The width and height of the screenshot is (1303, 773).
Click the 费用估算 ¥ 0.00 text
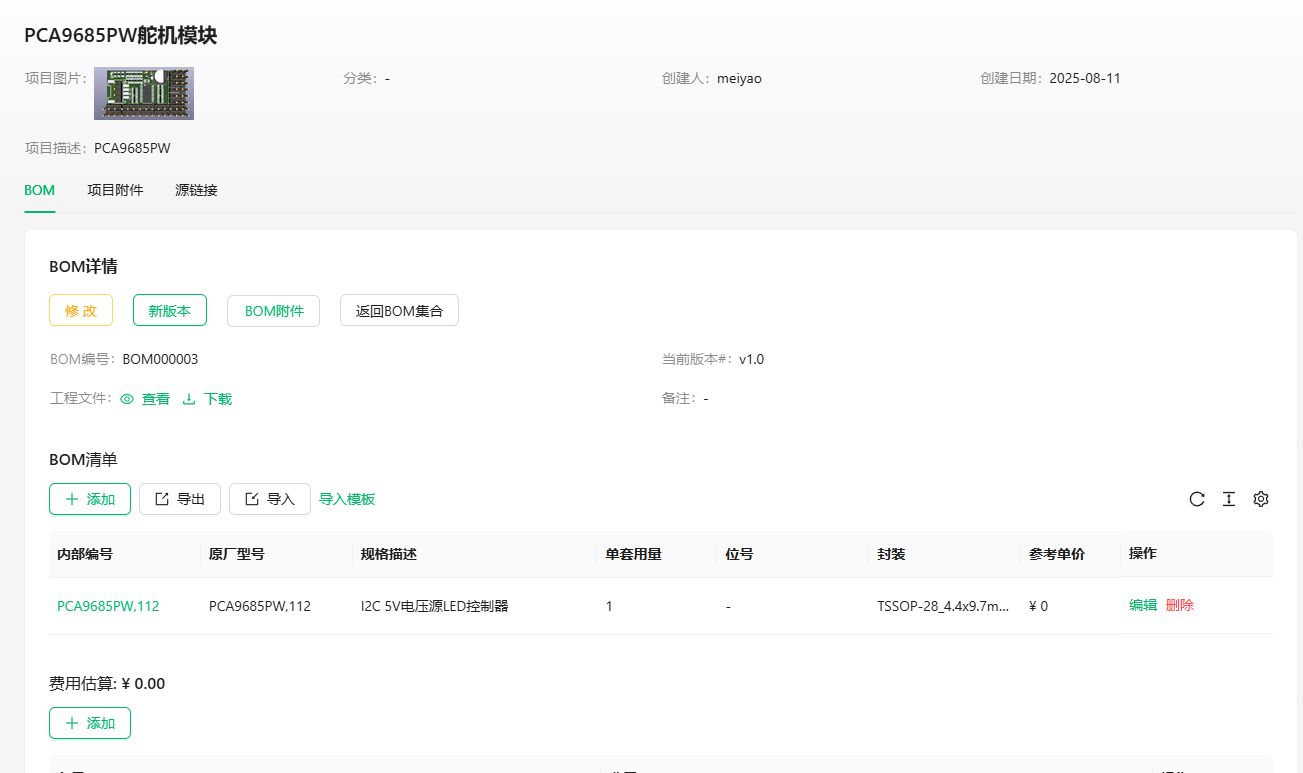(x=107, y=684)
